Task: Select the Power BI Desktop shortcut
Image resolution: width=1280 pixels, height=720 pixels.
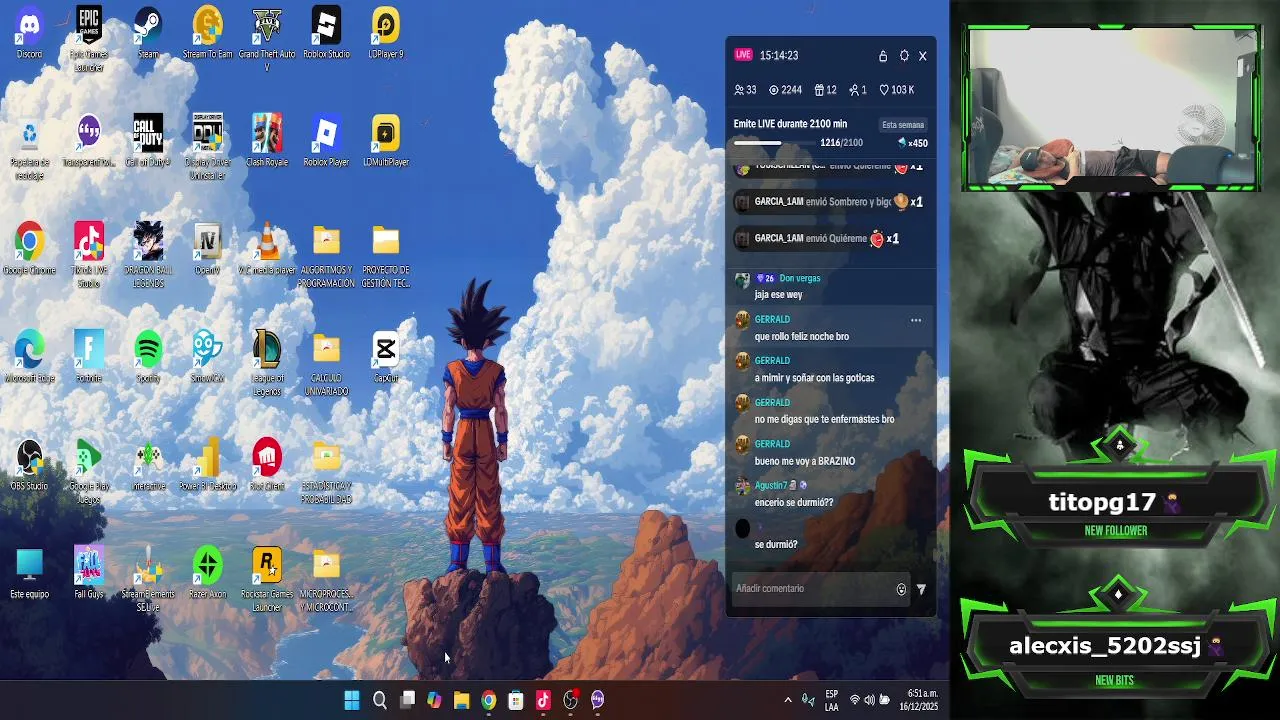Action: click(x=207, y=465)
